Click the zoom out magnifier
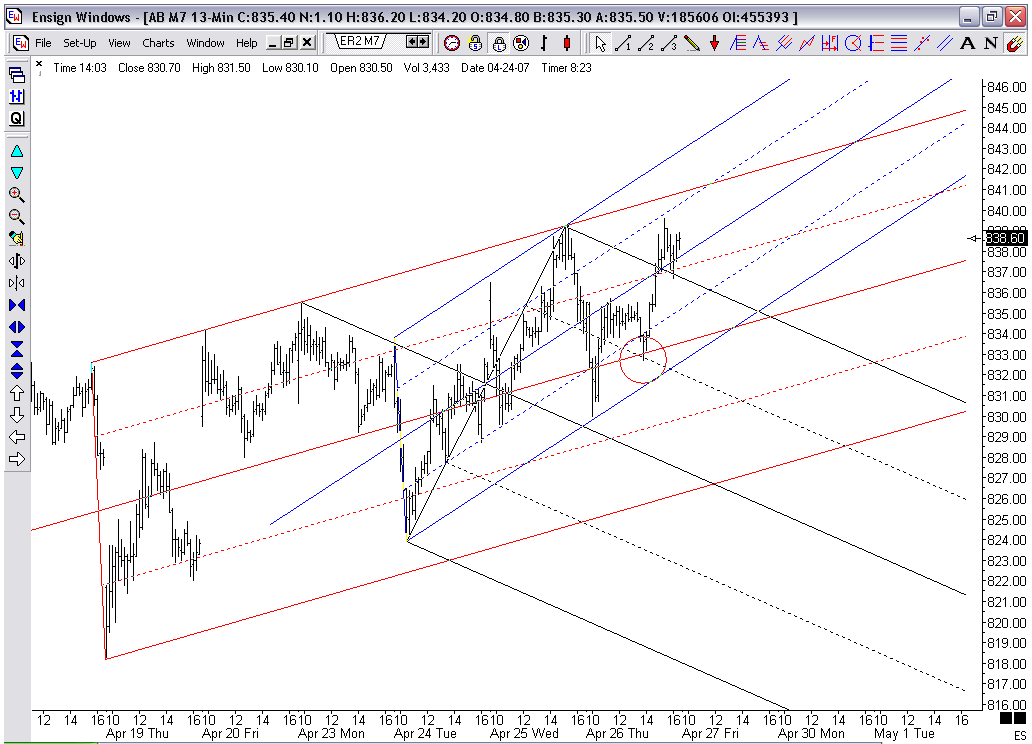The image size is (1032, 744). (17, 217)
